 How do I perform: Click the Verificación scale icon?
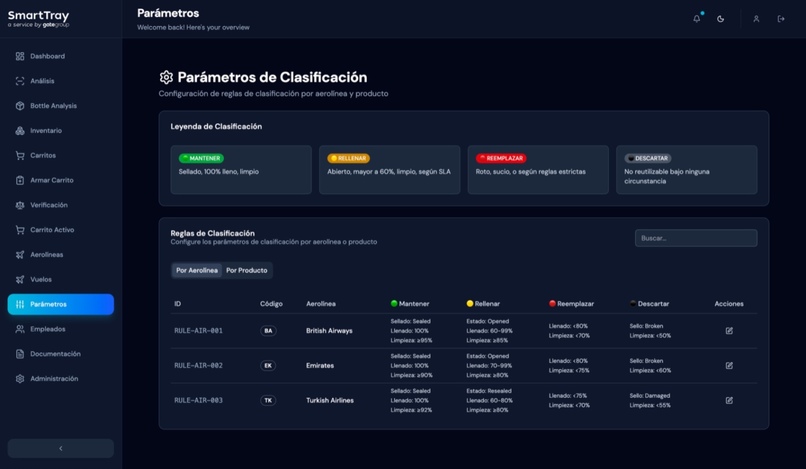tap(20, 205)
